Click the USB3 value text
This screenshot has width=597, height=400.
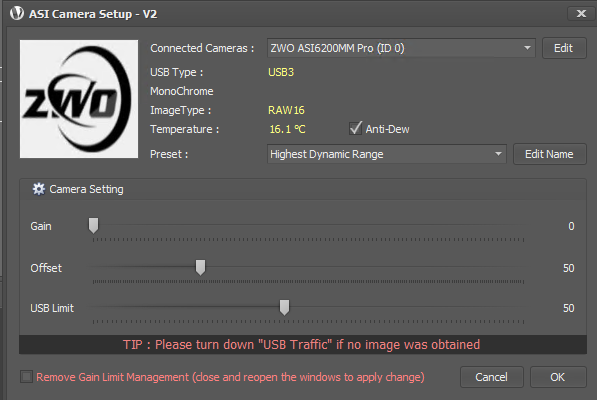click(281, 72)
